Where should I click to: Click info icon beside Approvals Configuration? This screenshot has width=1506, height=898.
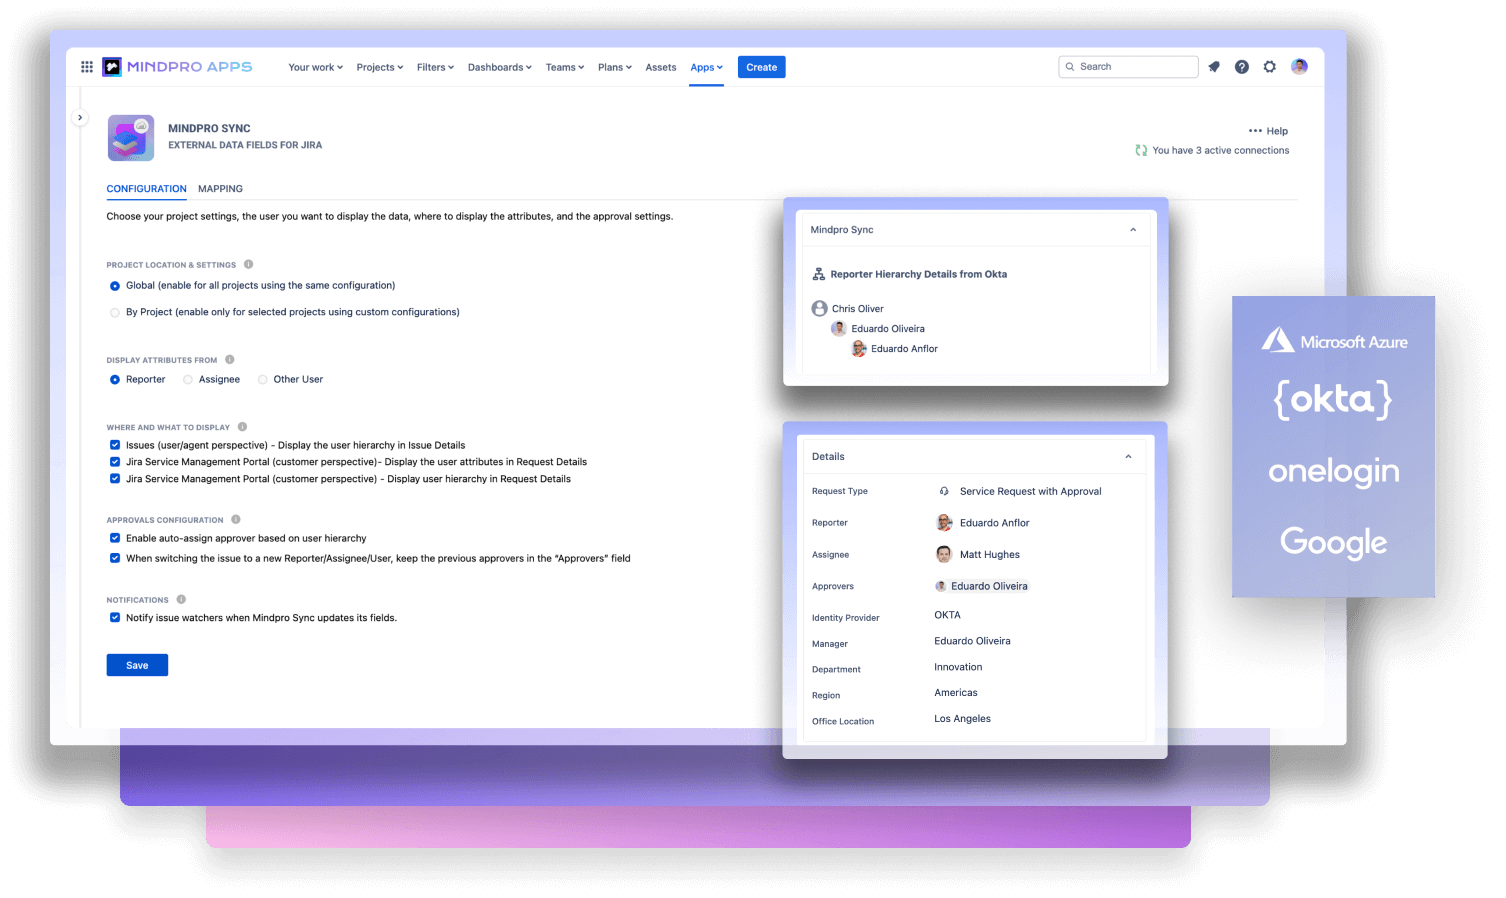pyautogui.click(x=236, y=520)
